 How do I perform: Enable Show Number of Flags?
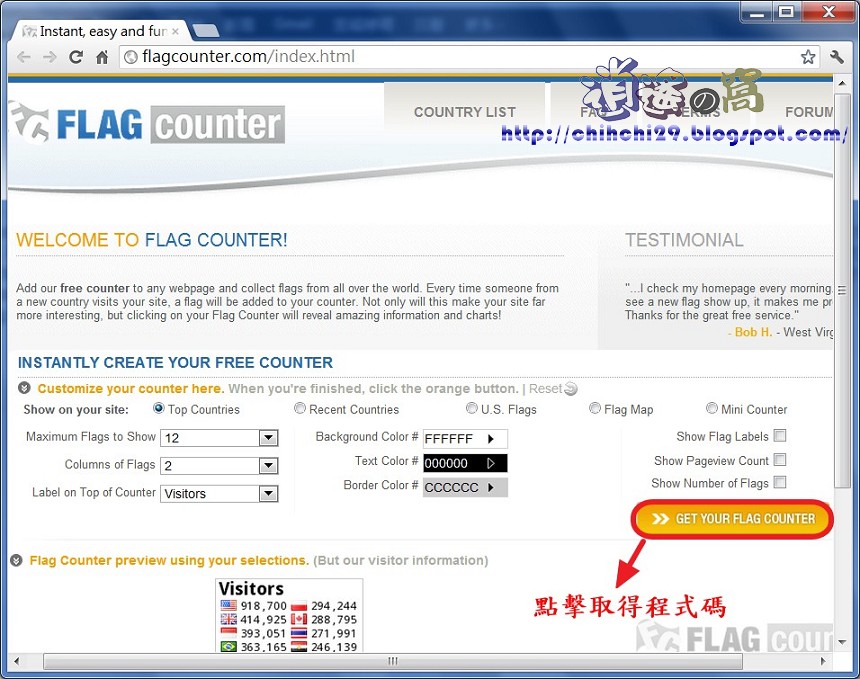tap(780, 481)
